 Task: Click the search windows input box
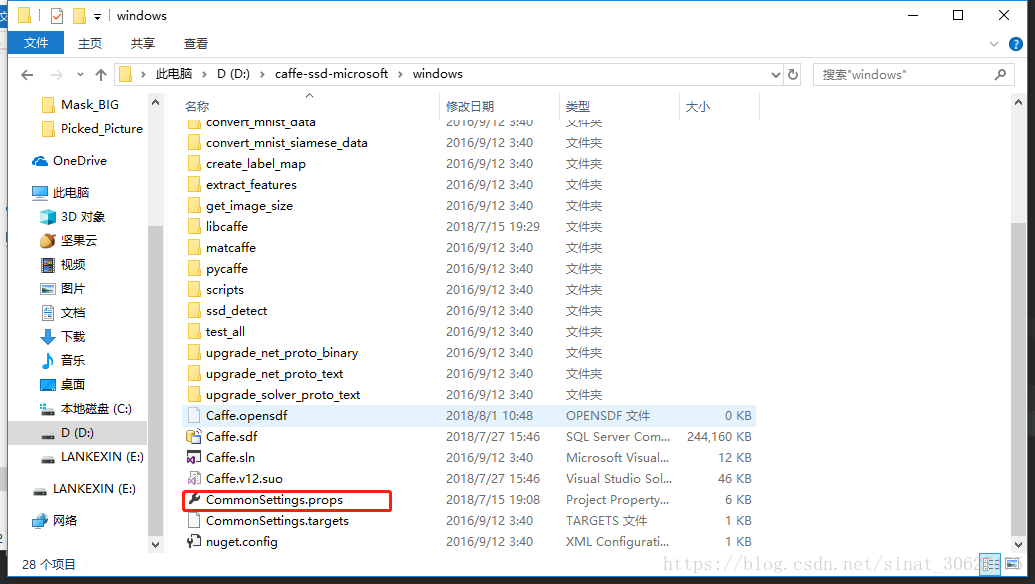click(900, 74)
